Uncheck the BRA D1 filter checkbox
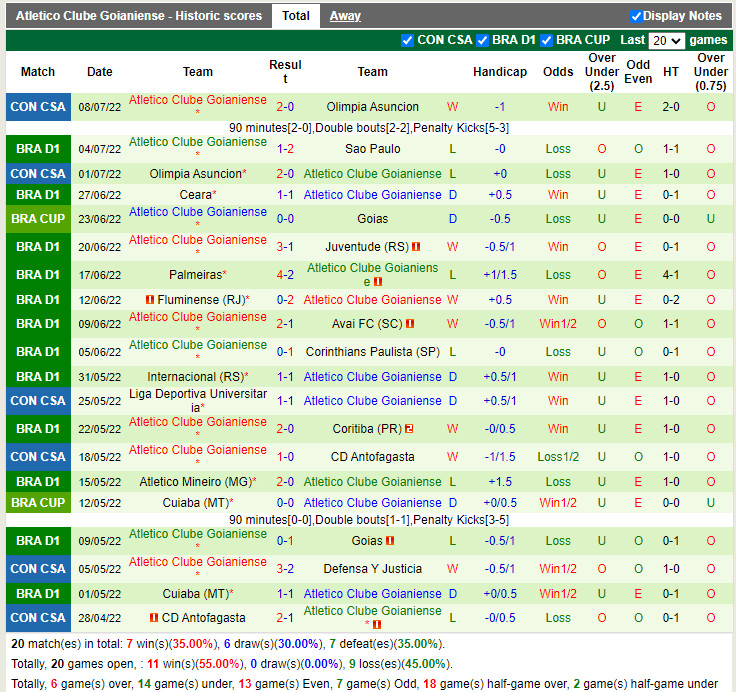This screenshot has height=692, width=736. point(482,40)
